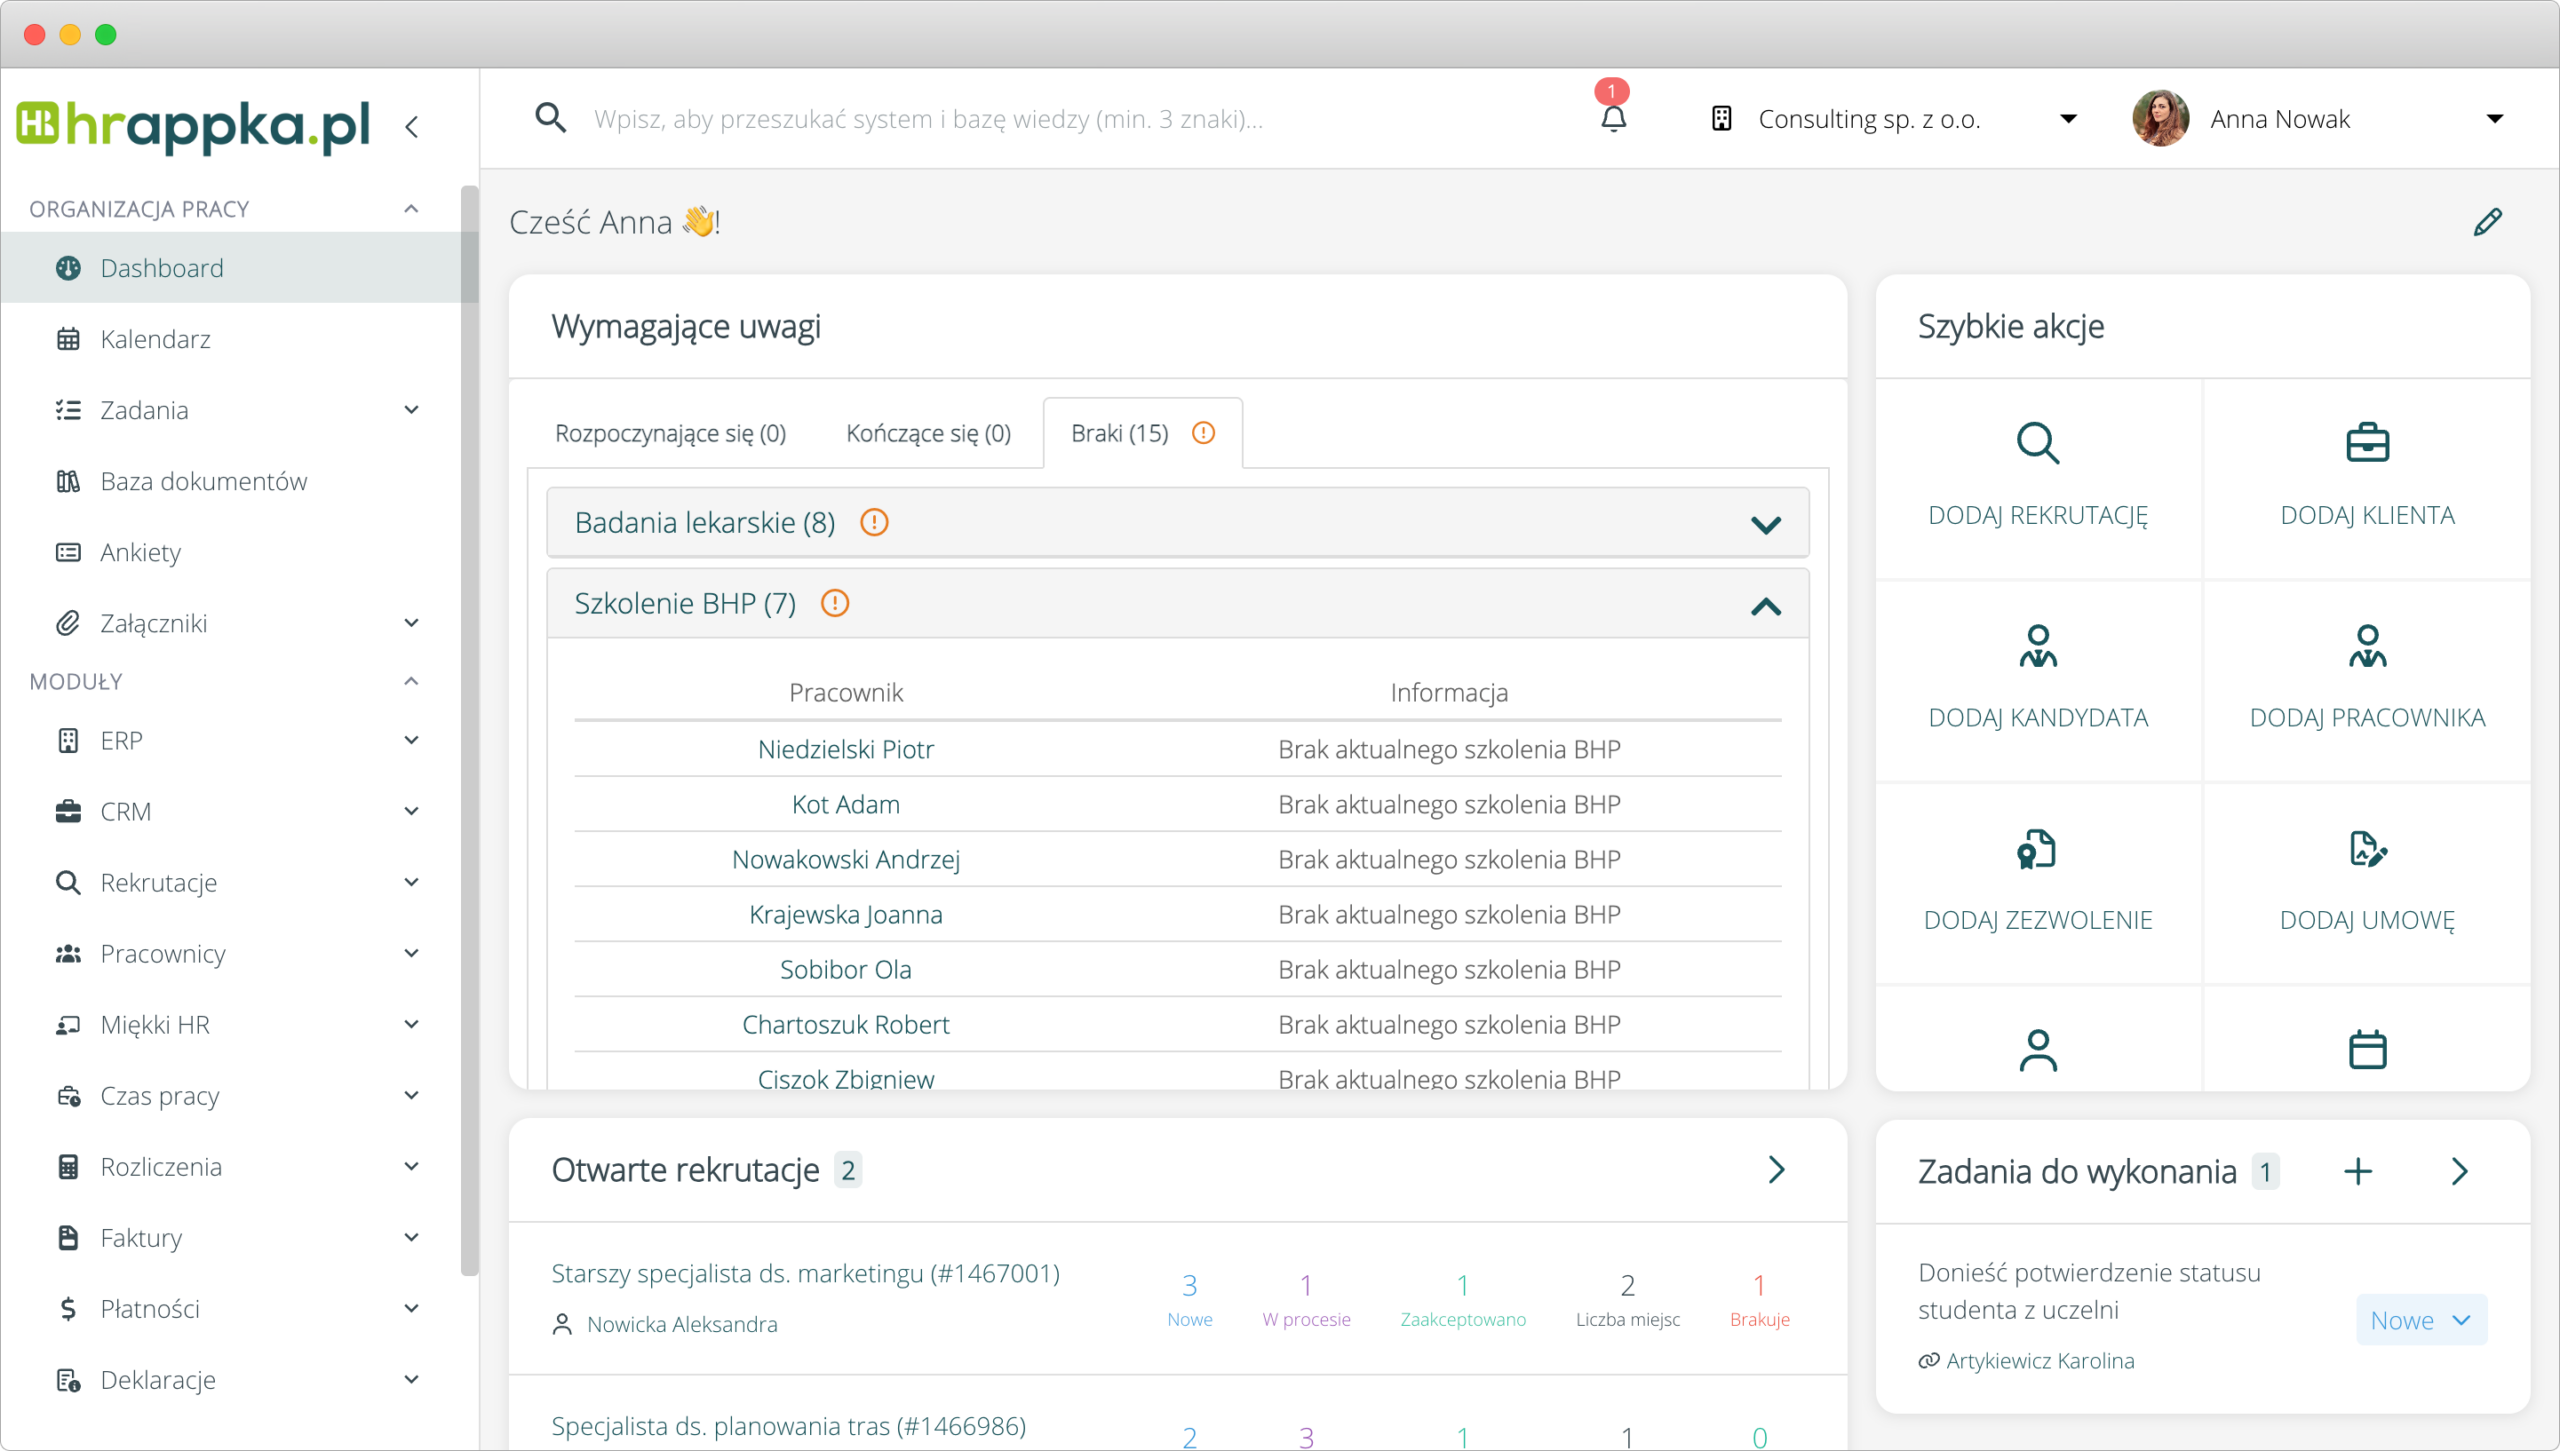
Task: Click the calendar icon under Dodaj umowę
Action: click(2367, 1050)
